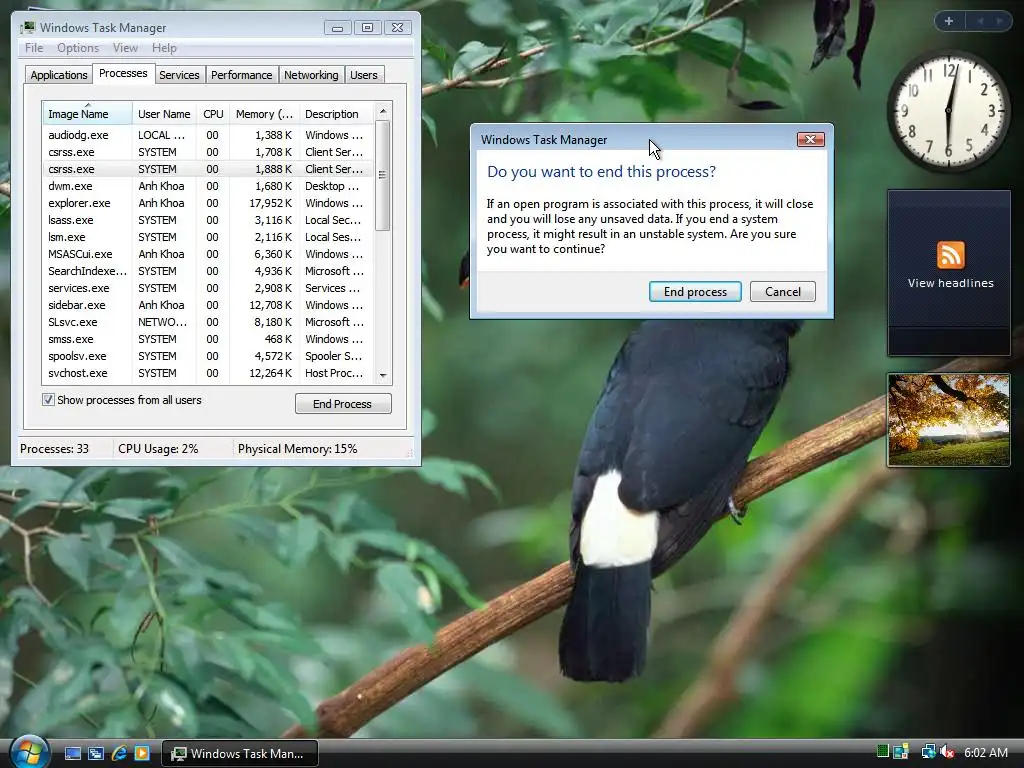The width and height of the screenshot is (1024, 768).
Task: Click the sidebar next gadgets page arrow
Action: 999,21
